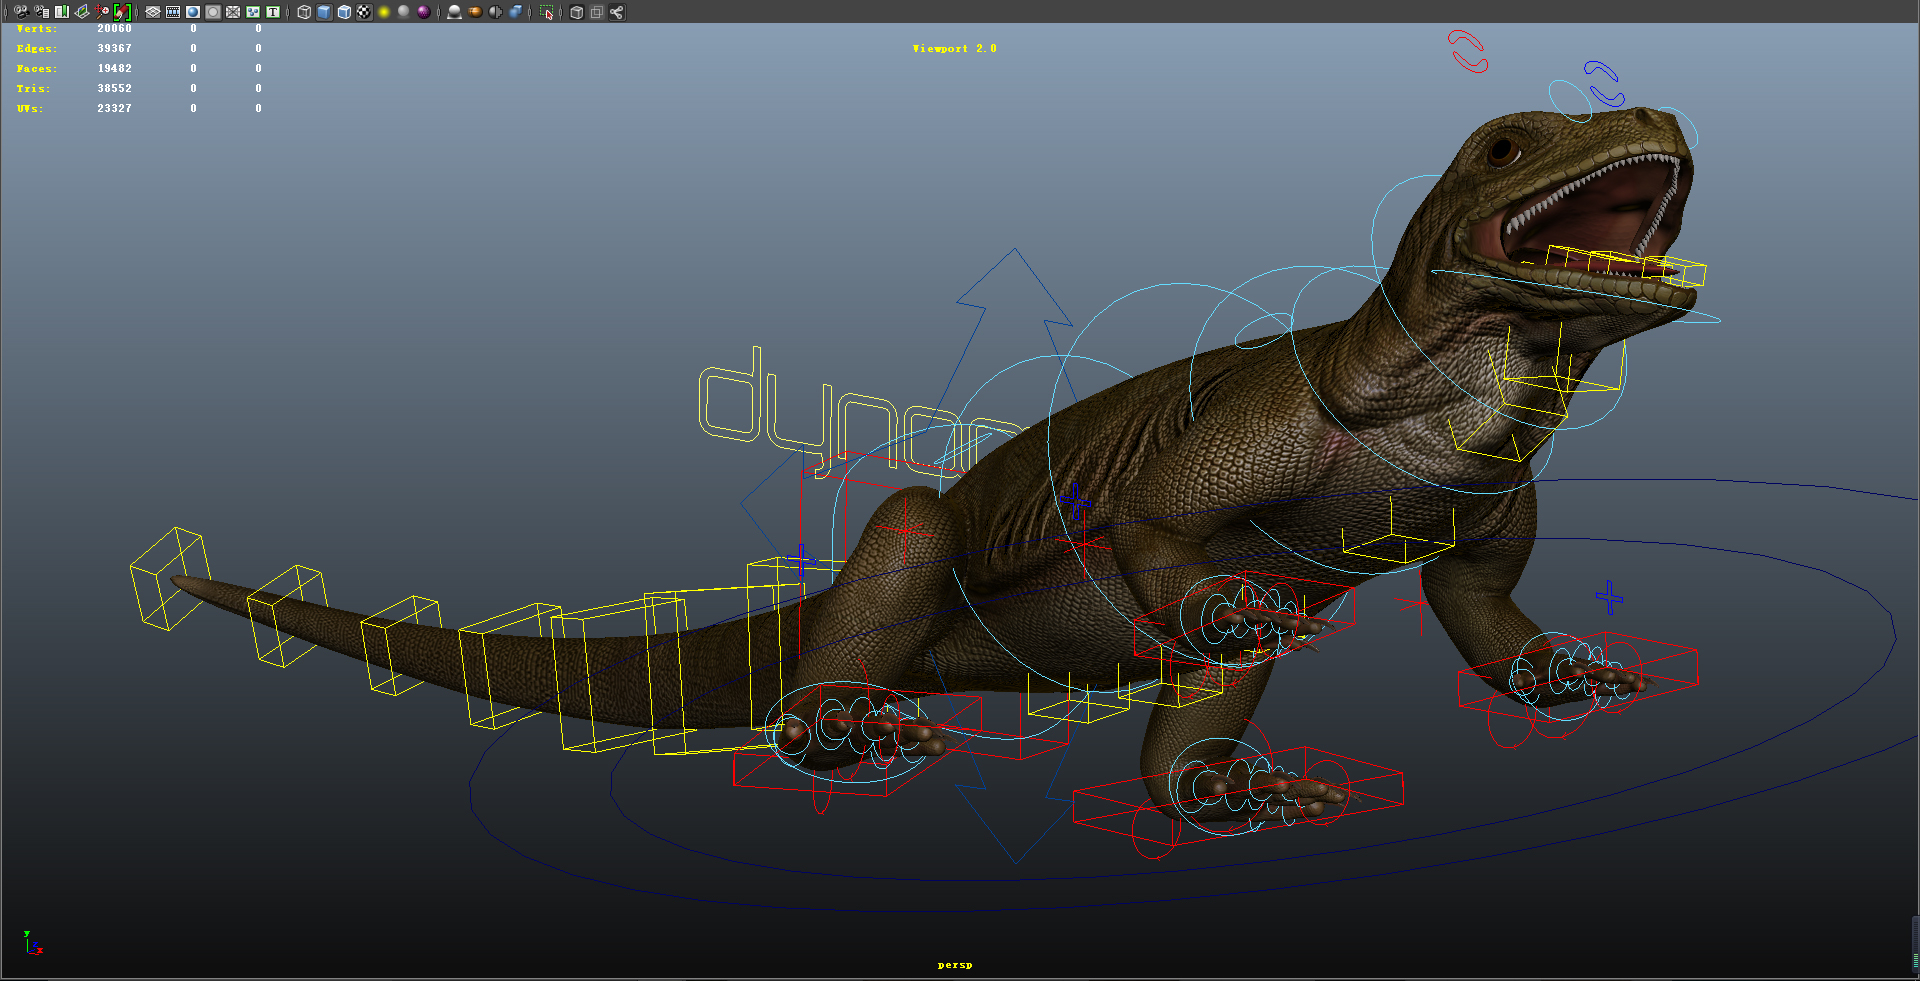This screenshot has width=1920, height=981.
Task: Enable the Grease Pencil tool
Action: click(x=122, y=12)
